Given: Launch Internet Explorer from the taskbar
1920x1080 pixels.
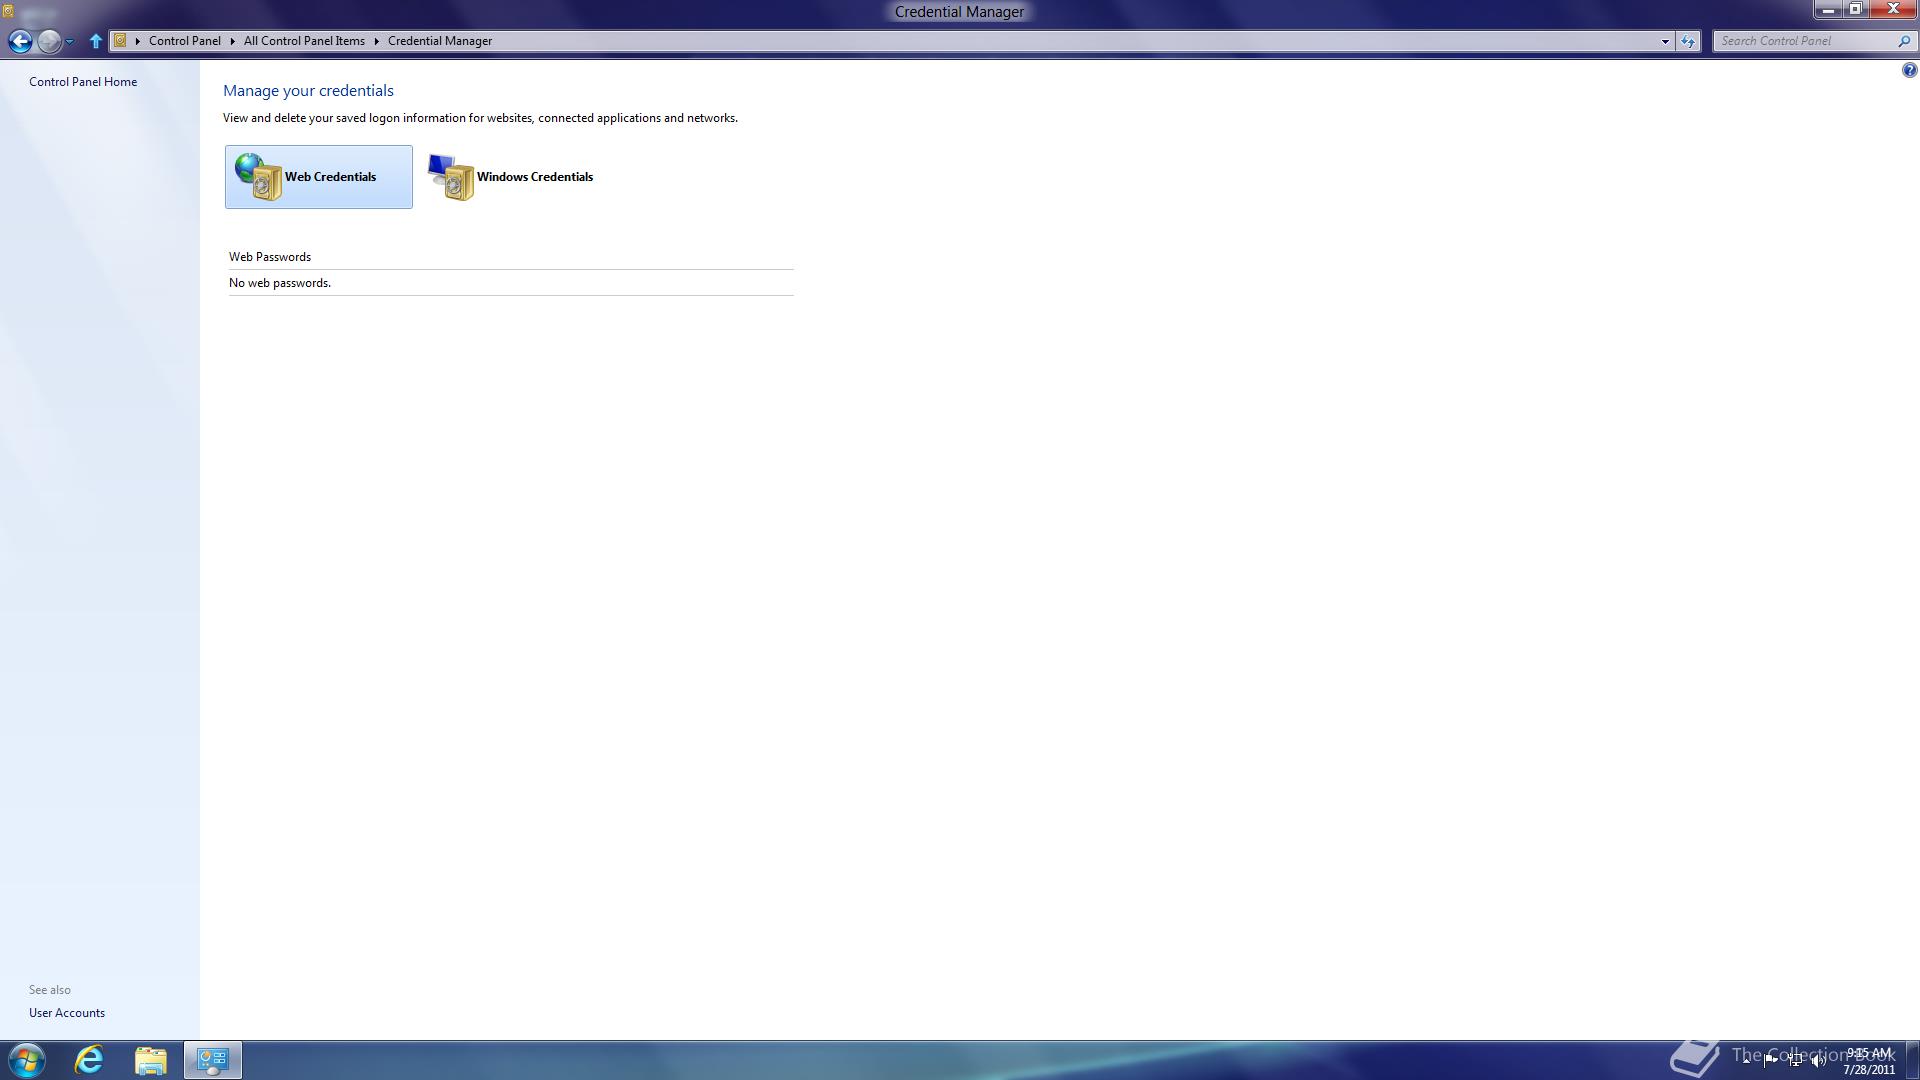Looking at the screenshot, I should tap(89, 1060).
